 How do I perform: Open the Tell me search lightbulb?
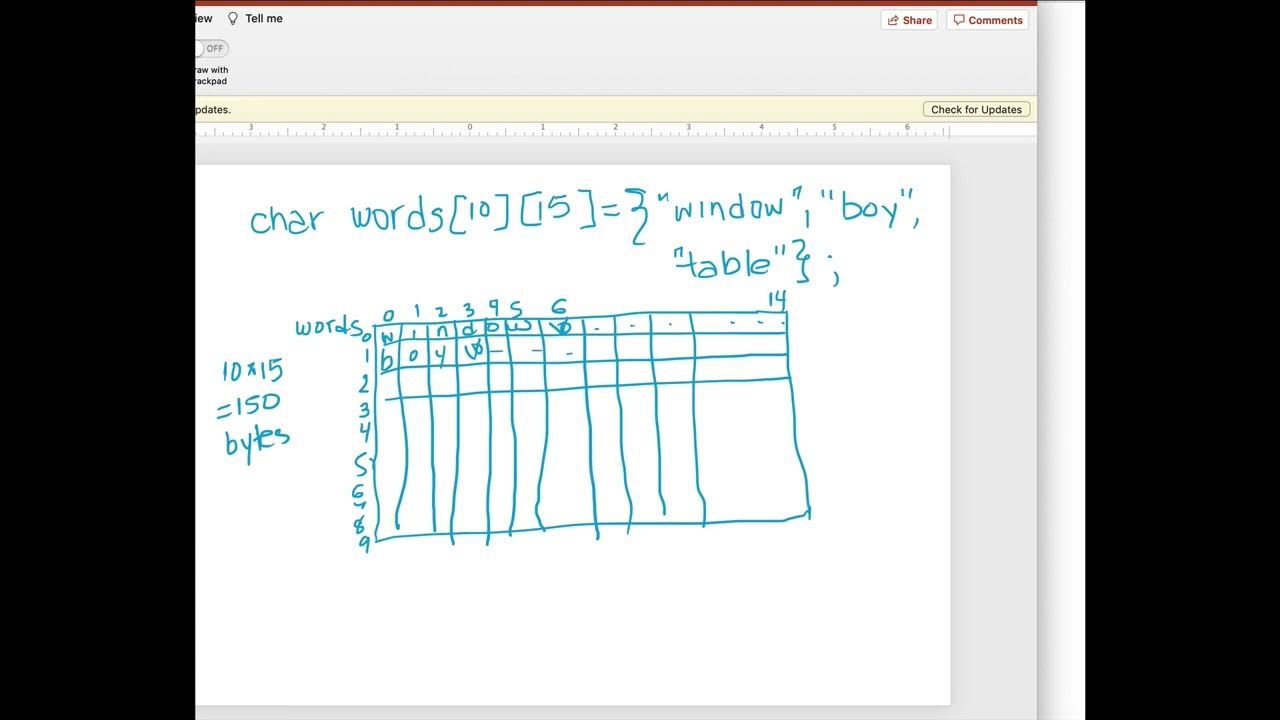(x=233, y=18)
